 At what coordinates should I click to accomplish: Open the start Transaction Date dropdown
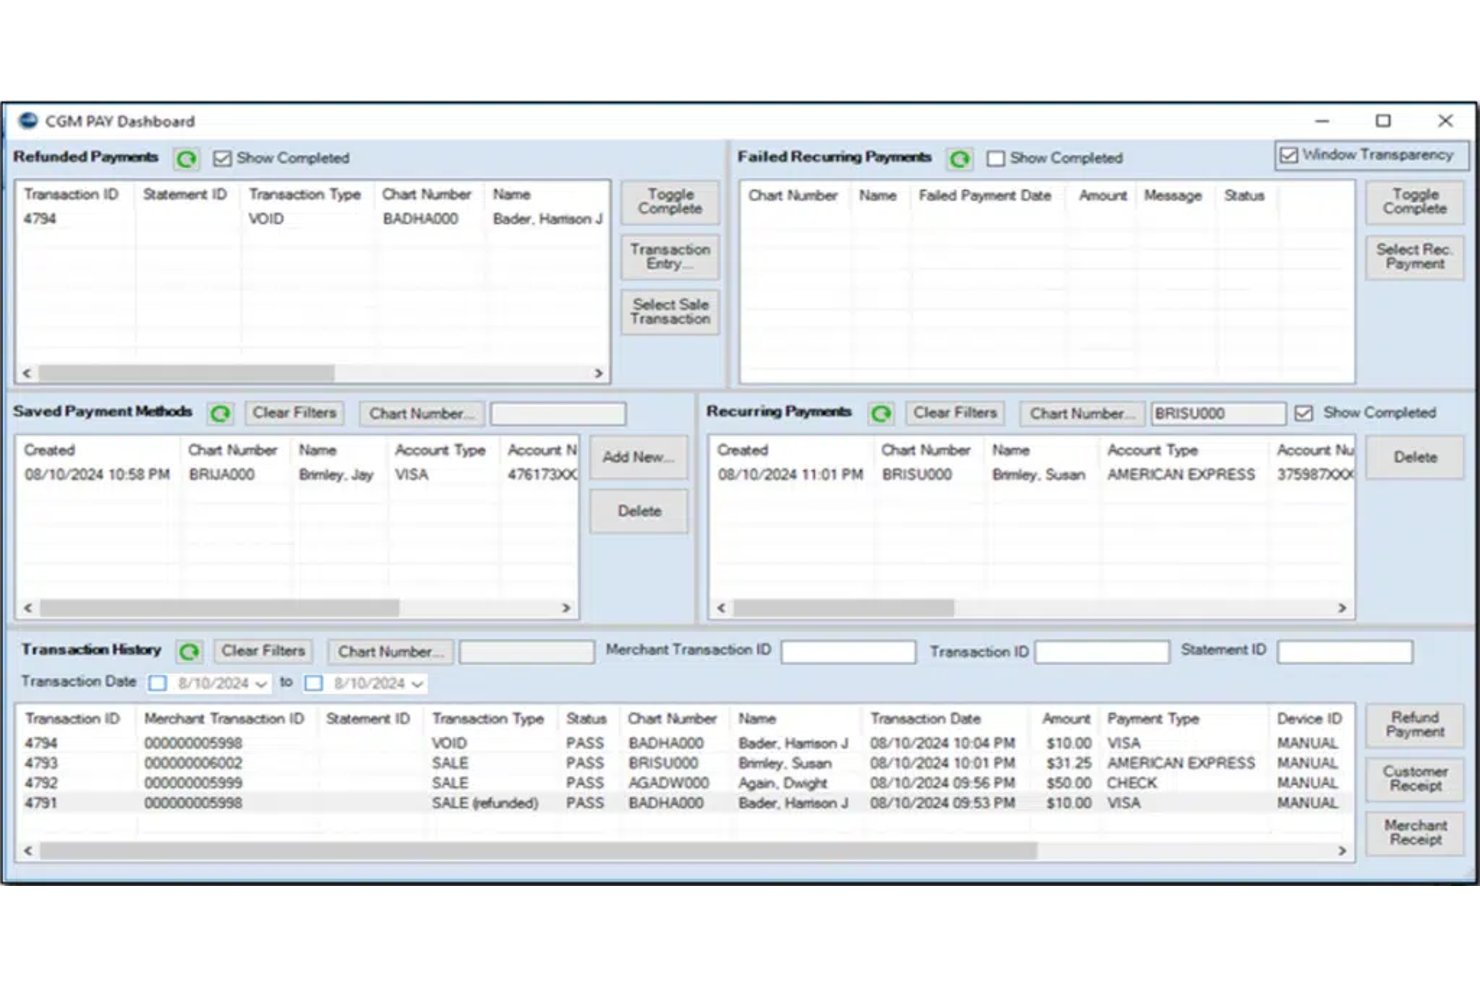point(262,684)
